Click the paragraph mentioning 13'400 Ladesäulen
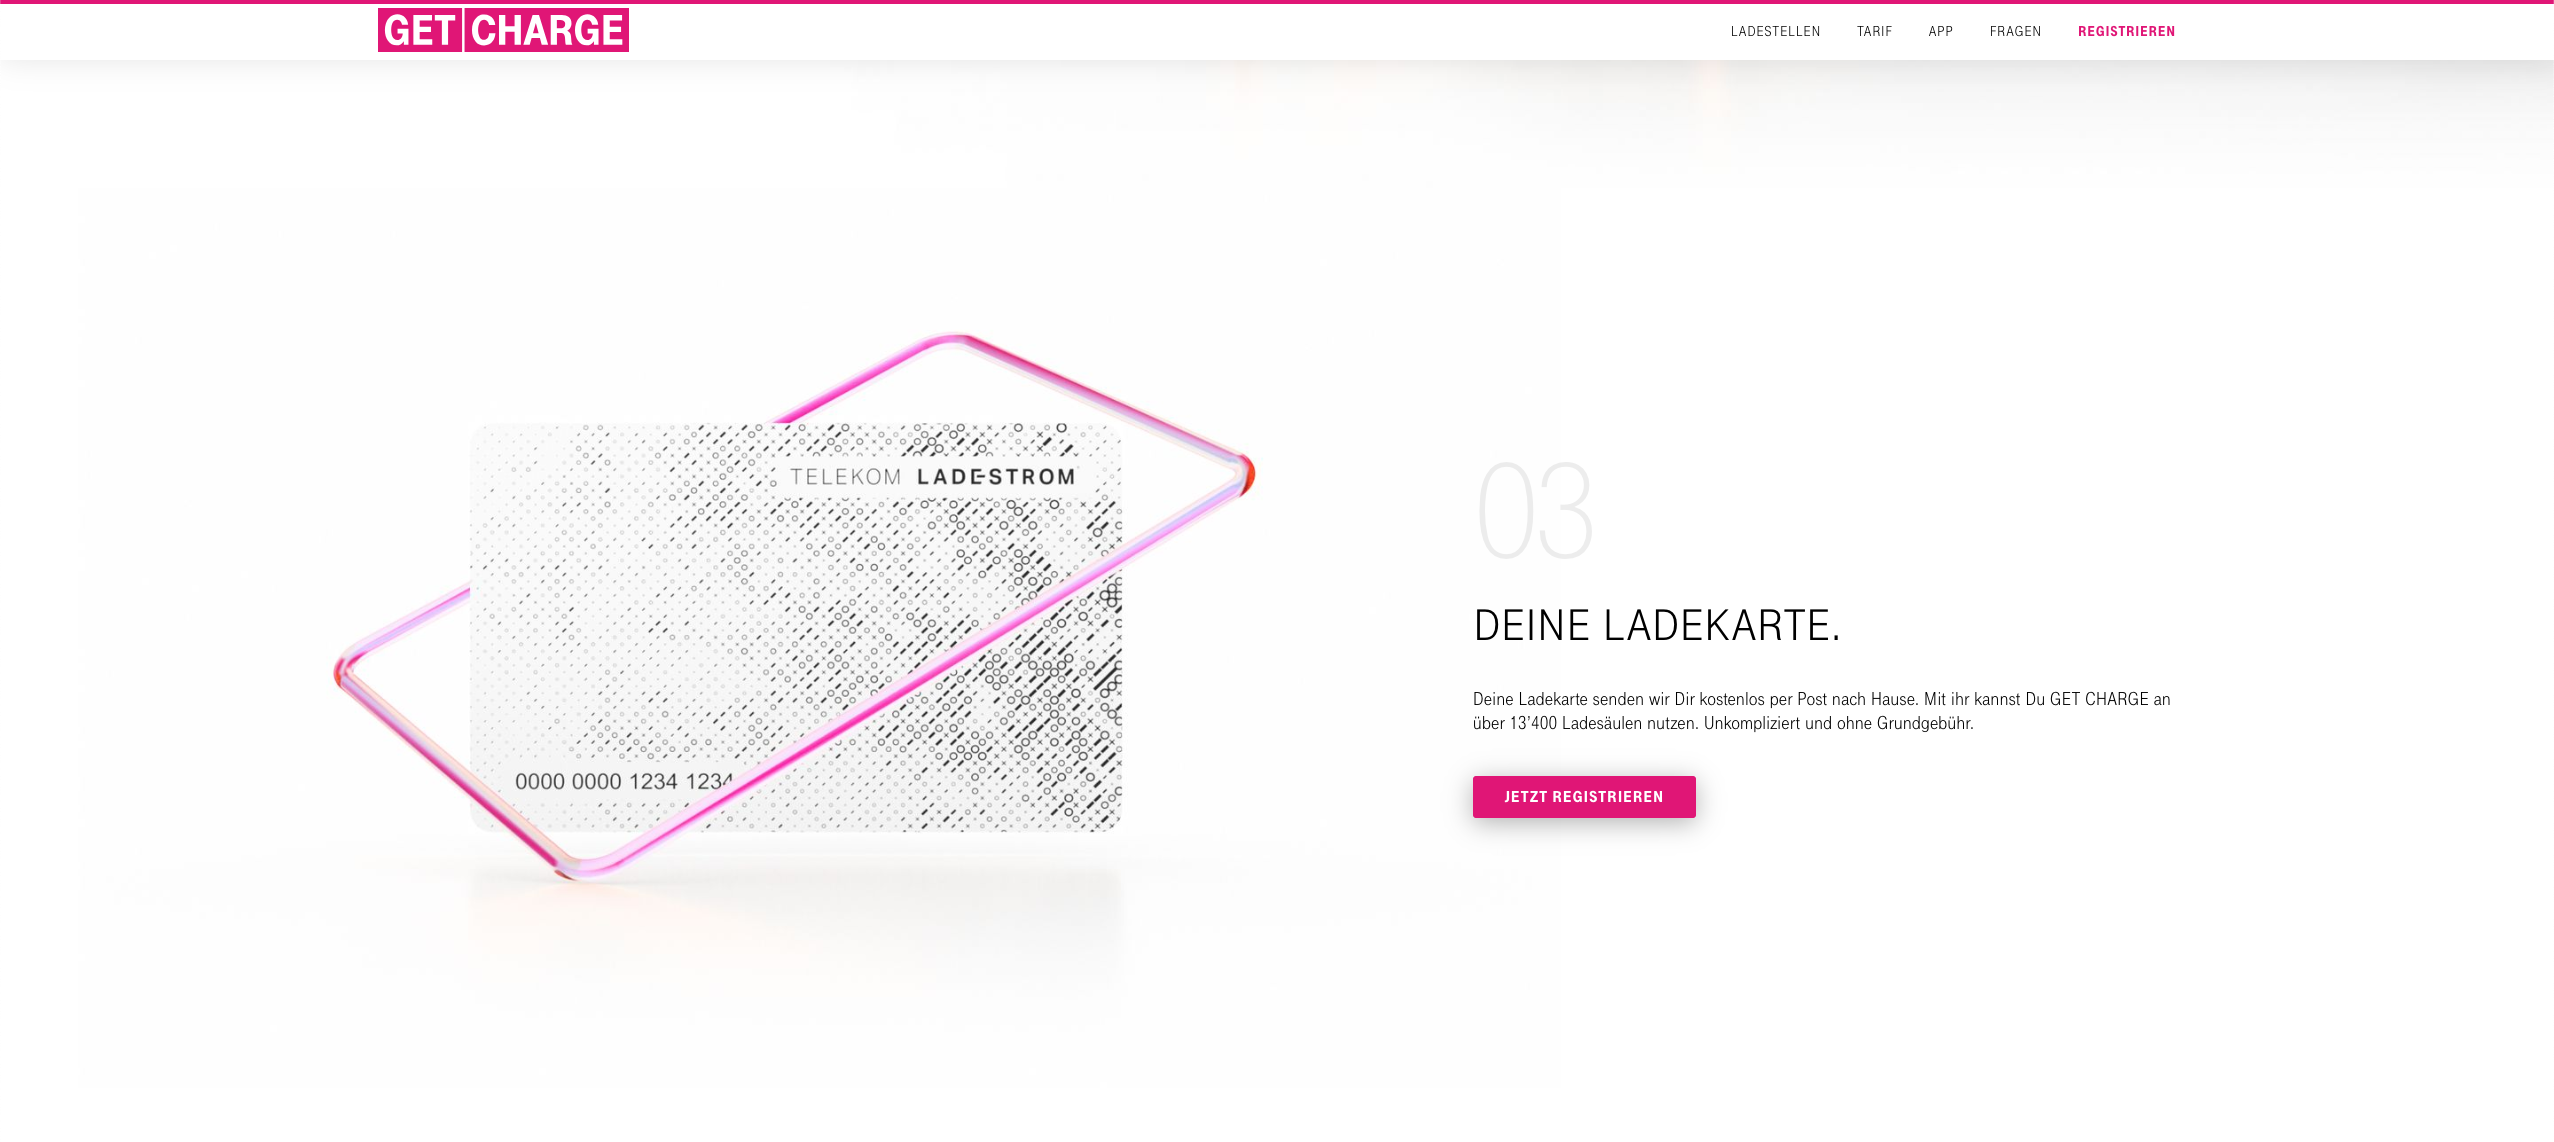Image resolution: width=2554 pixels, height=1142 pixels. pyautogui.click(x=1821, y=711)
